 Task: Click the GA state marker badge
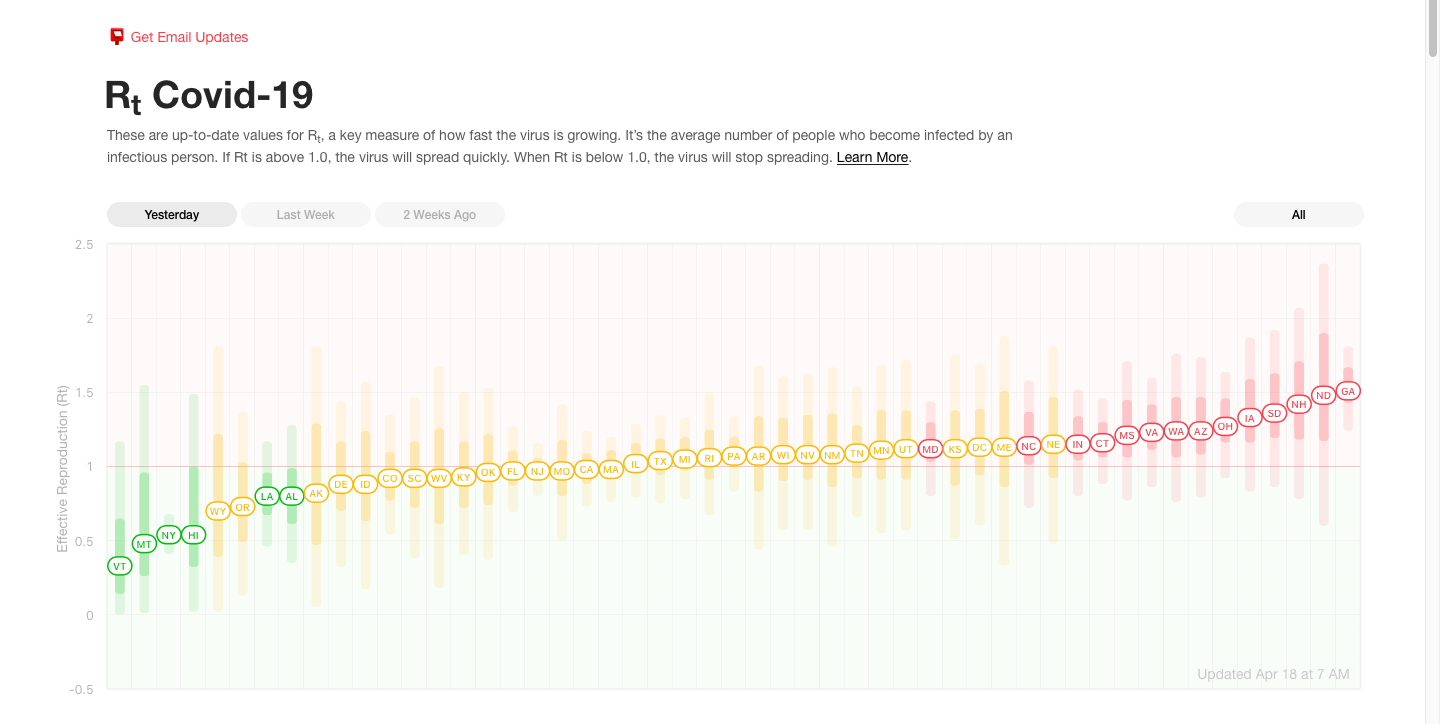pyautogui.click(x=1348, y=391)
